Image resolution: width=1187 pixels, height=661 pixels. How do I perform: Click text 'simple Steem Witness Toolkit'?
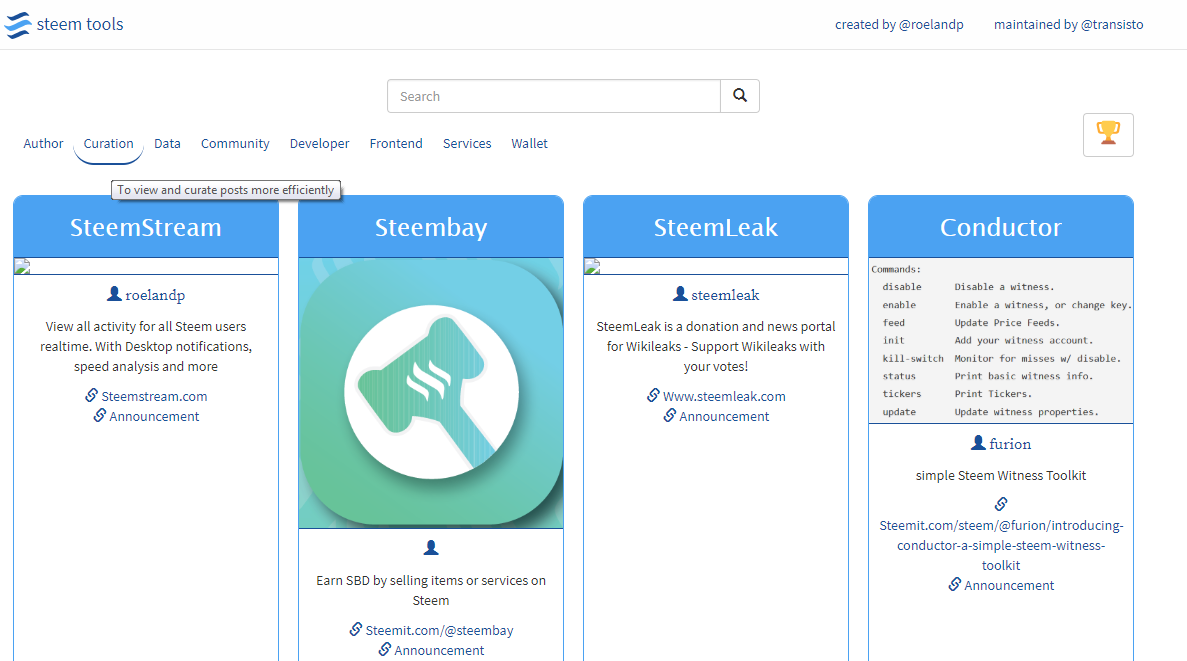pos(1001,475)
